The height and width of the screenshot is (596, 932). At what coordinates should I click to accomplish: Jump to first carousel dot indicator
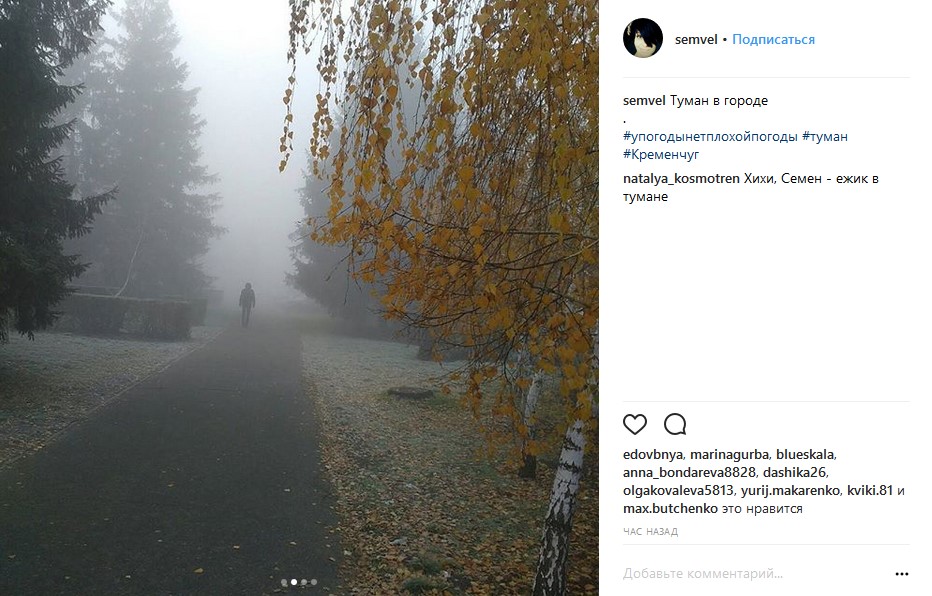[x=284, y=582]
